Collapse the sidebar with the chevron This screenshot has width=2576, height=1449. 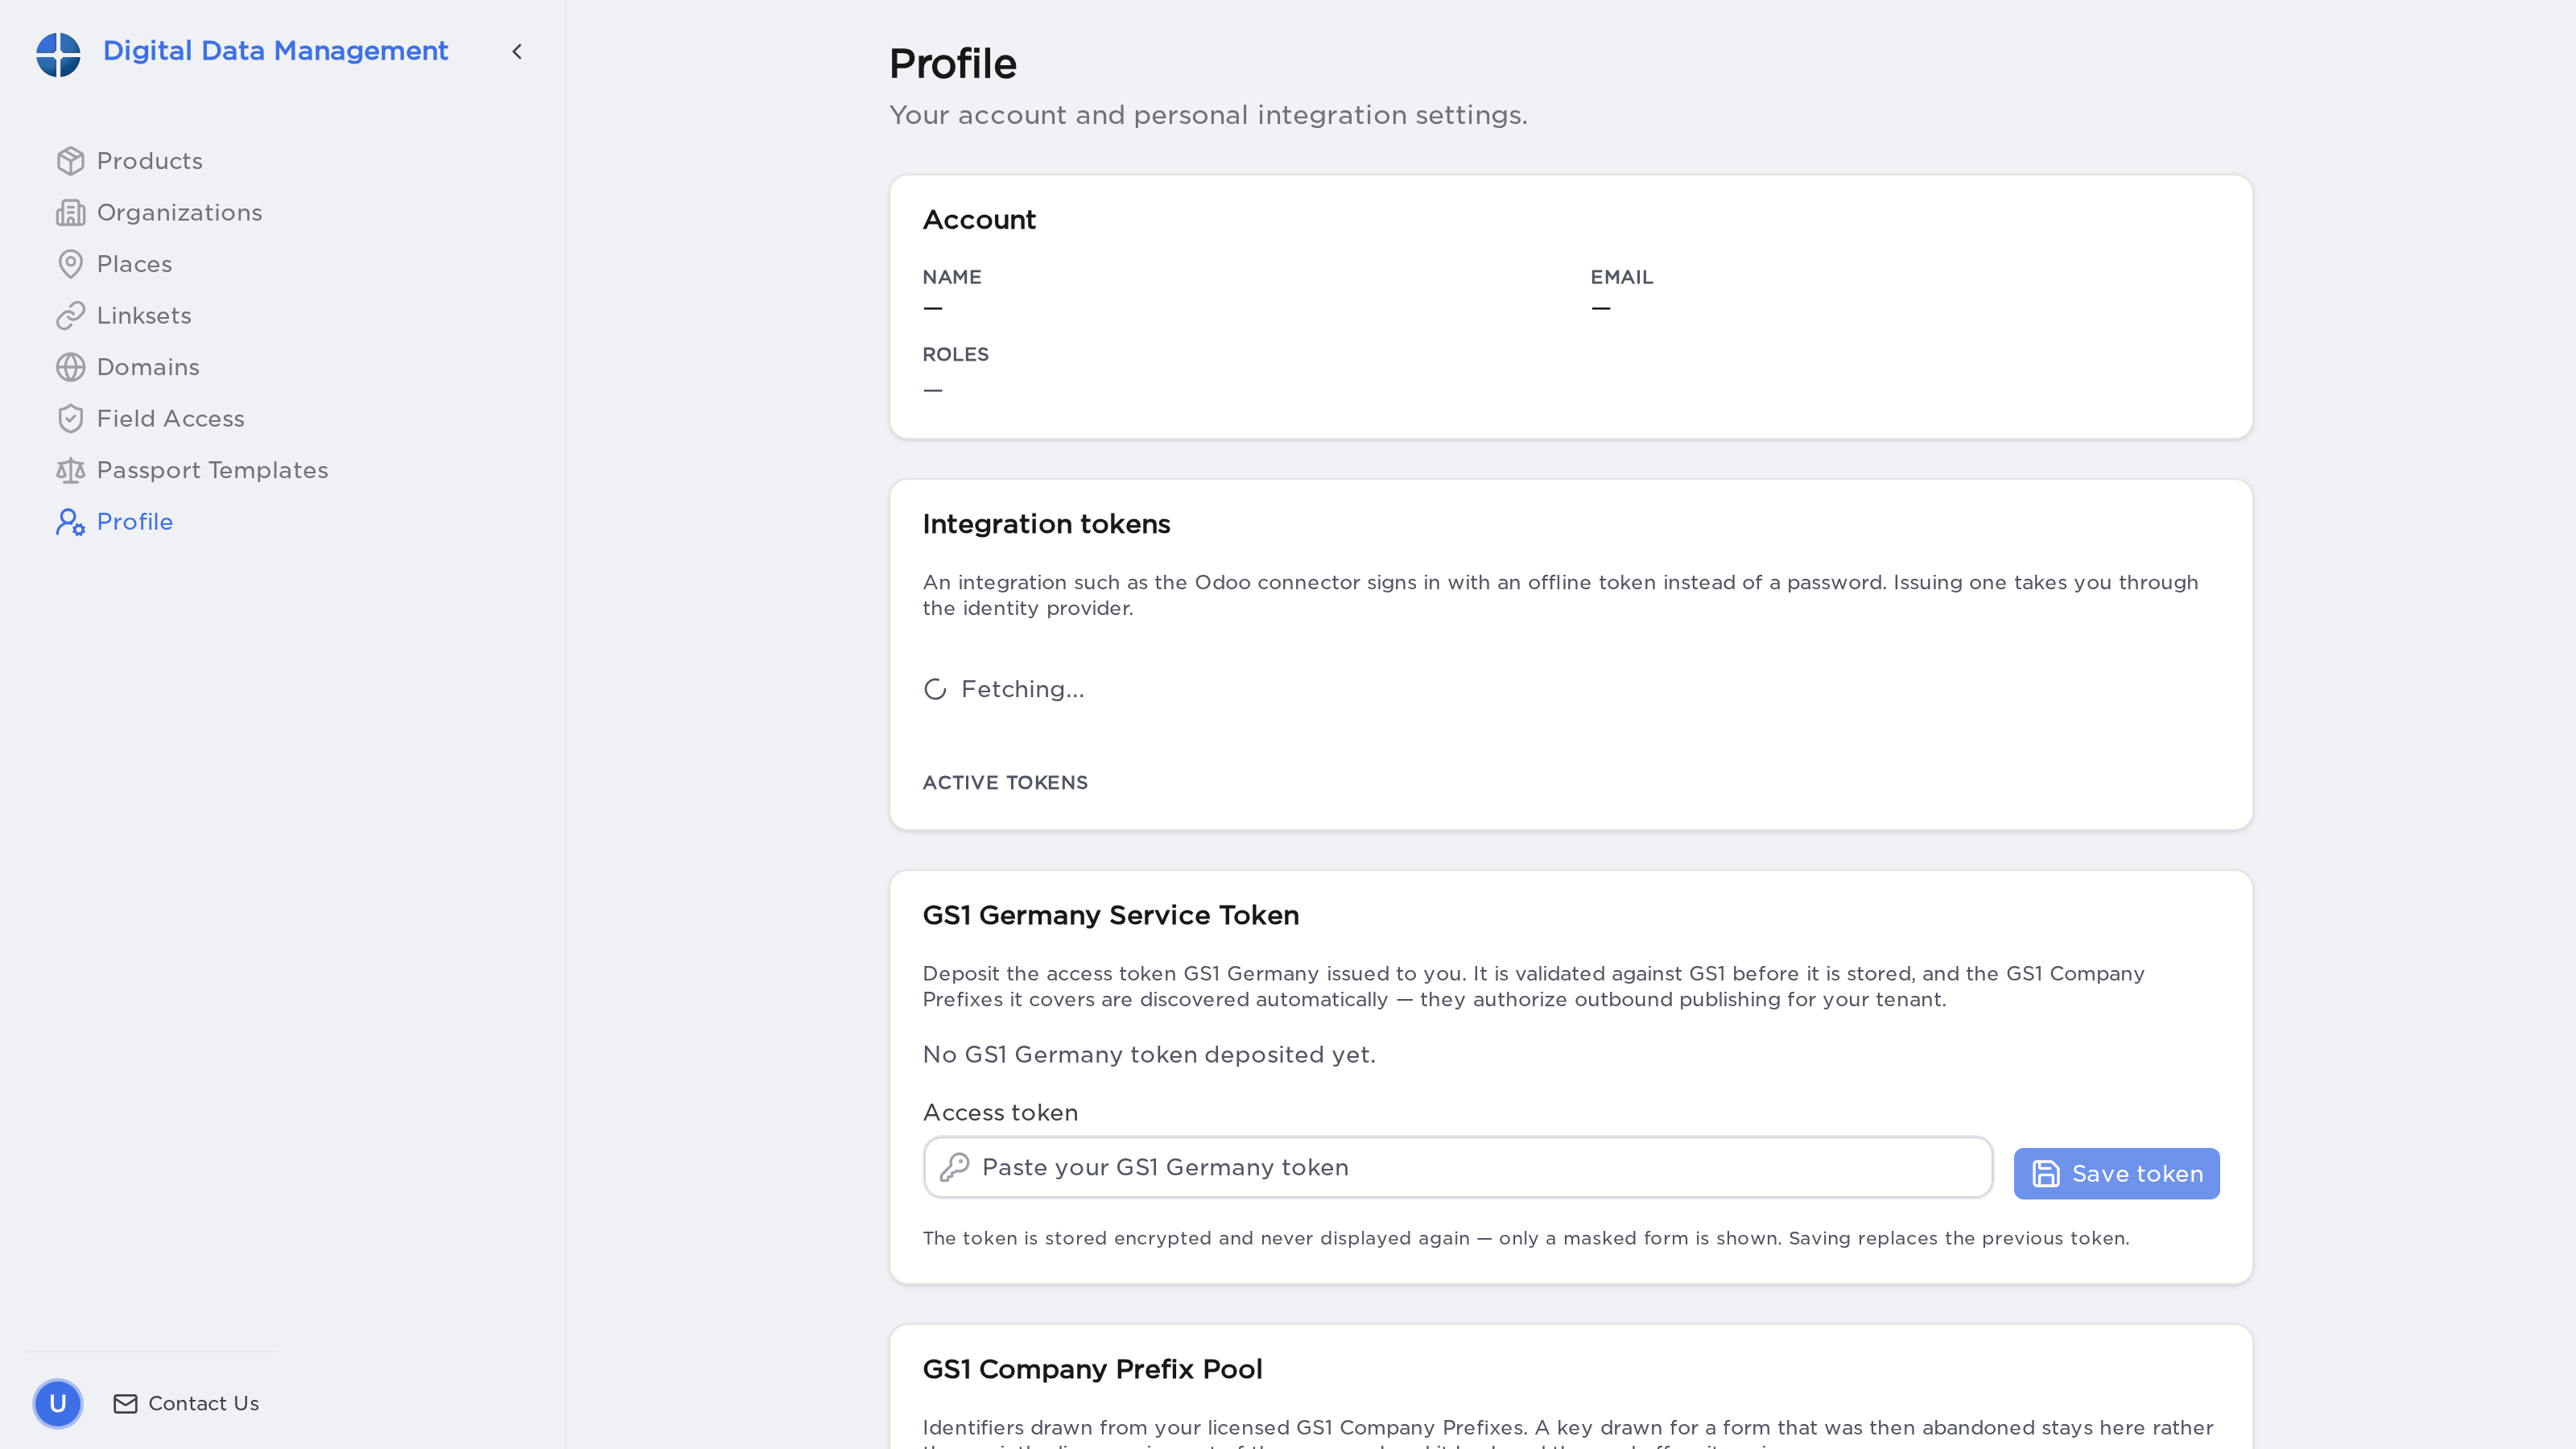pyautogui.click(x=517, y=51)
